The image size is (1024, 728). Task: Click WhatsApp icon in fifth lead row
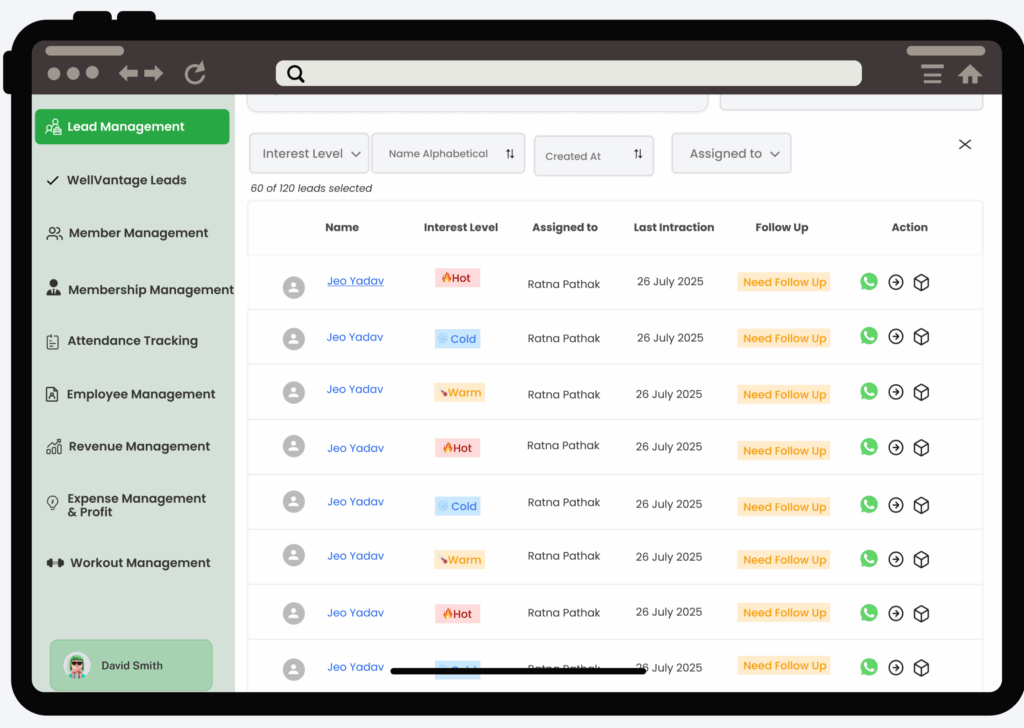tap(868, 505)
